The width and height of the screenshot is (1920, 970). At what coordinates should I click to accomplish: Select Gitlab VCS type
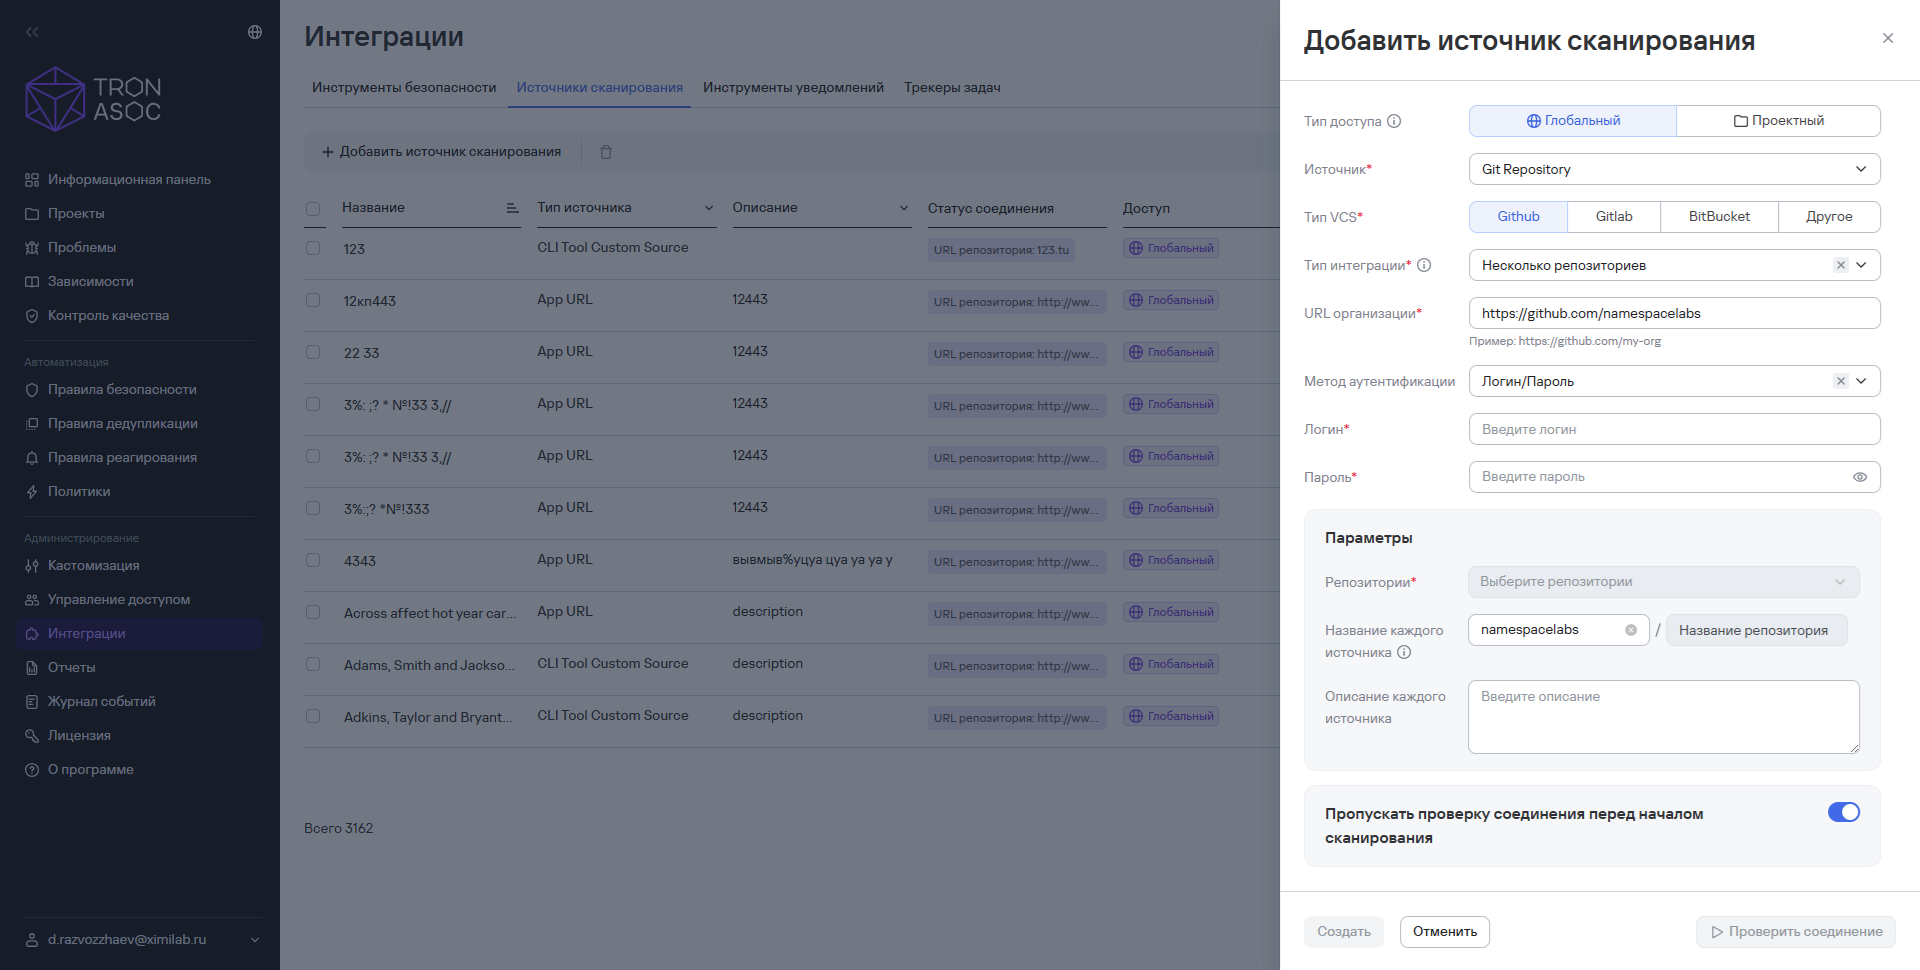1614,217
